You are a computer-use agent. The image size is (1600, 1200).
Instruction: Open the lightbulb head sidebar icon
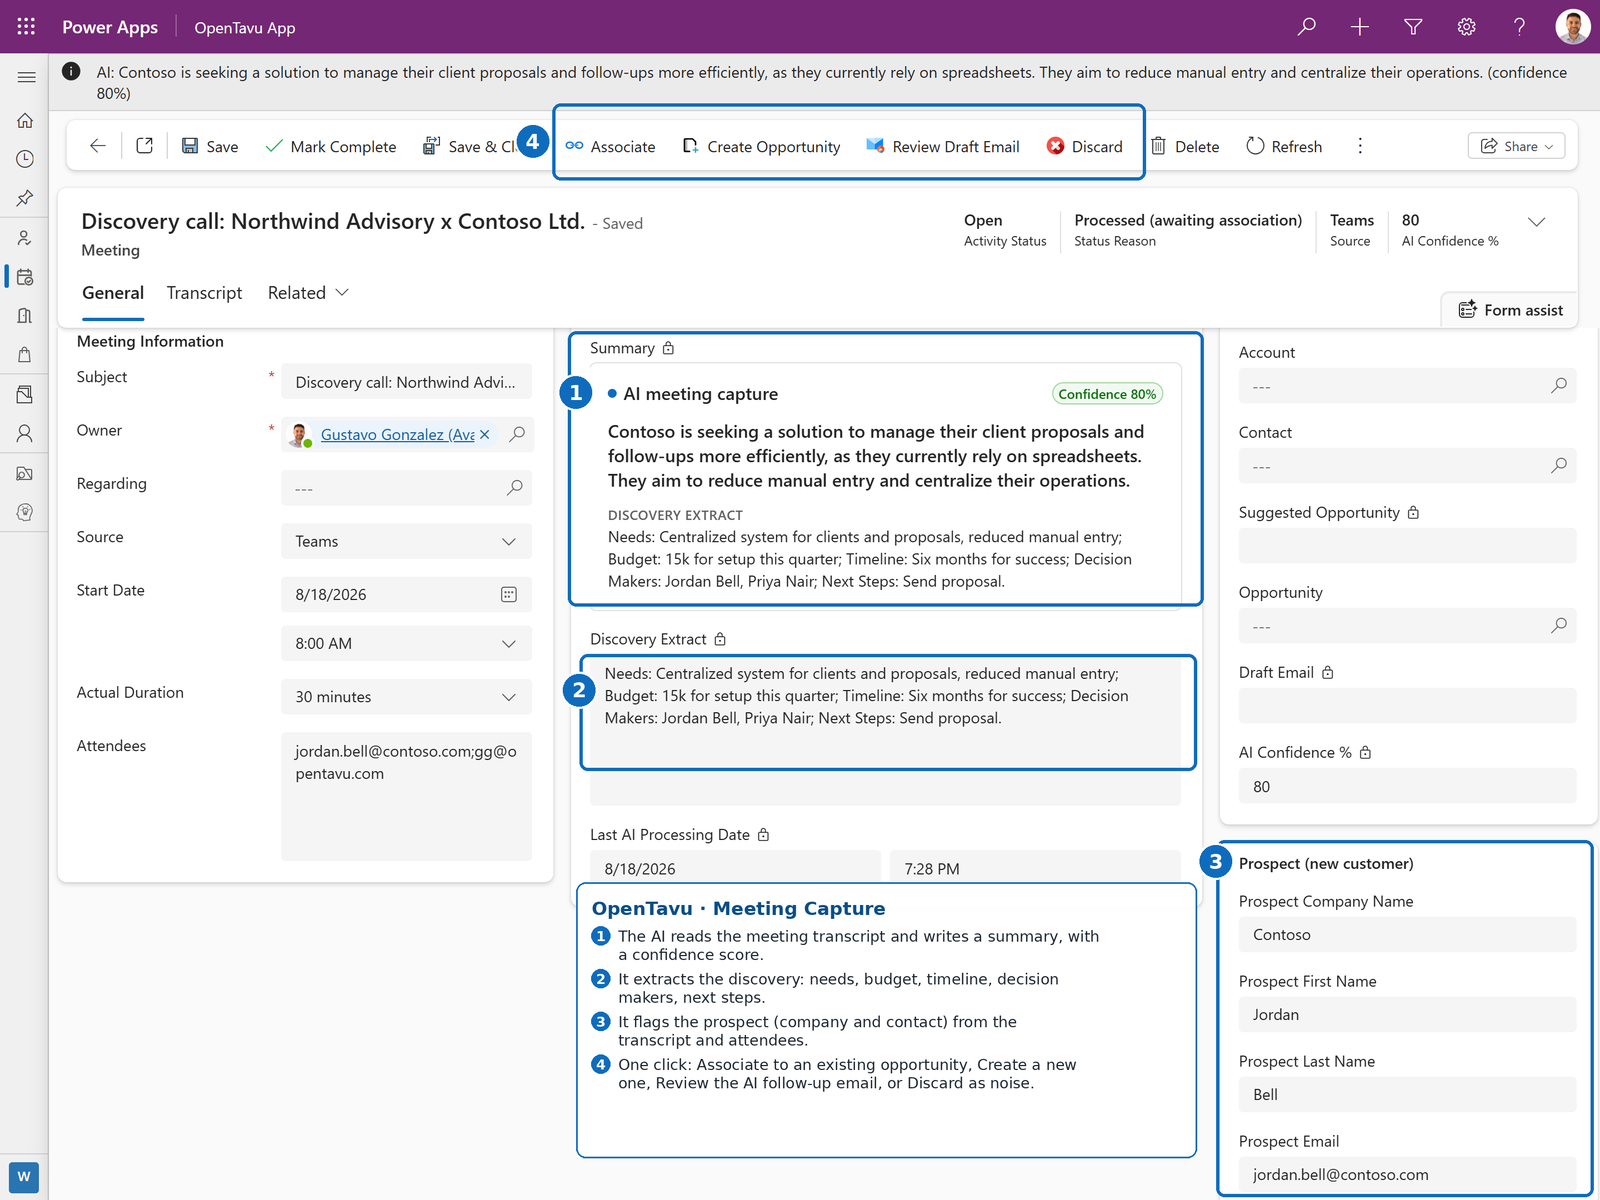coord(25,512)
